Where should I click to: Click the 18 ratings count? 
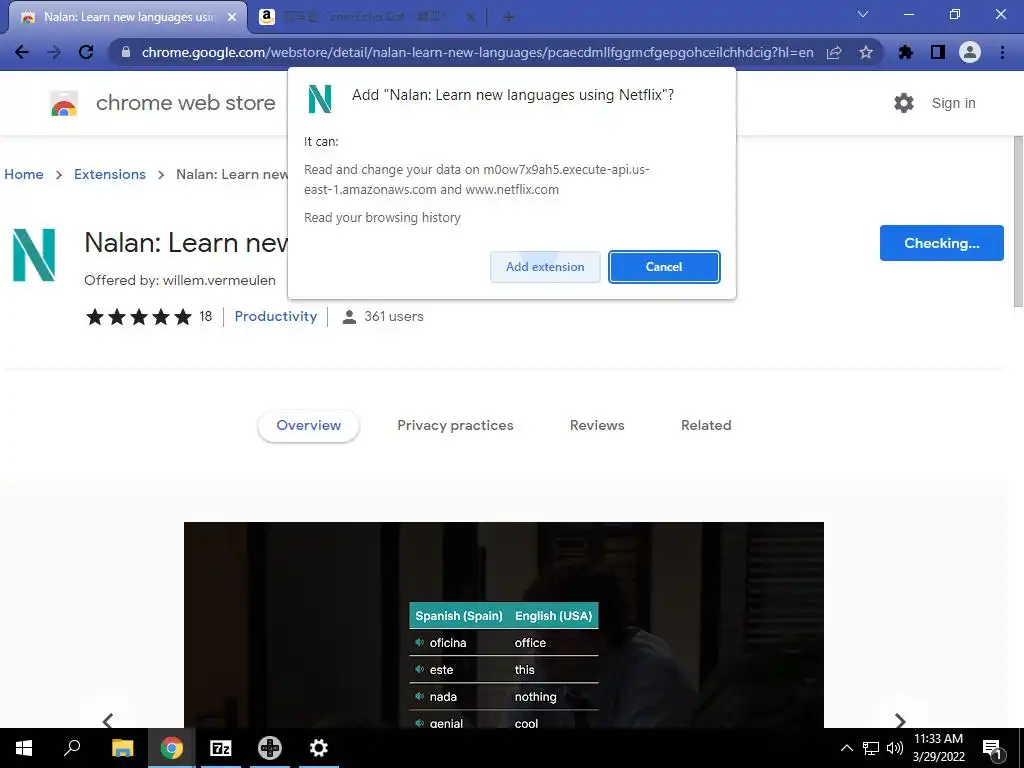tap(206, 316)
